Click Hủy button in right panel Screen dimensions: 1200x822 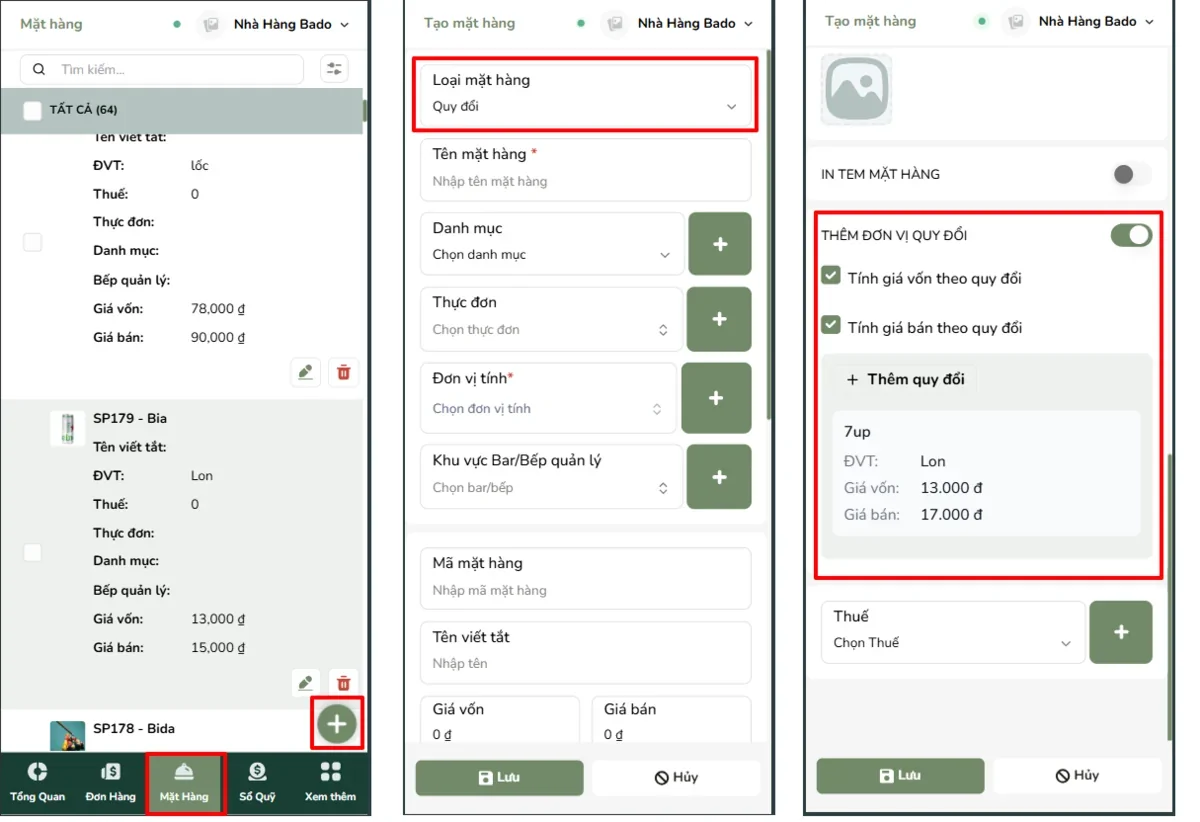coord(1077,775)
